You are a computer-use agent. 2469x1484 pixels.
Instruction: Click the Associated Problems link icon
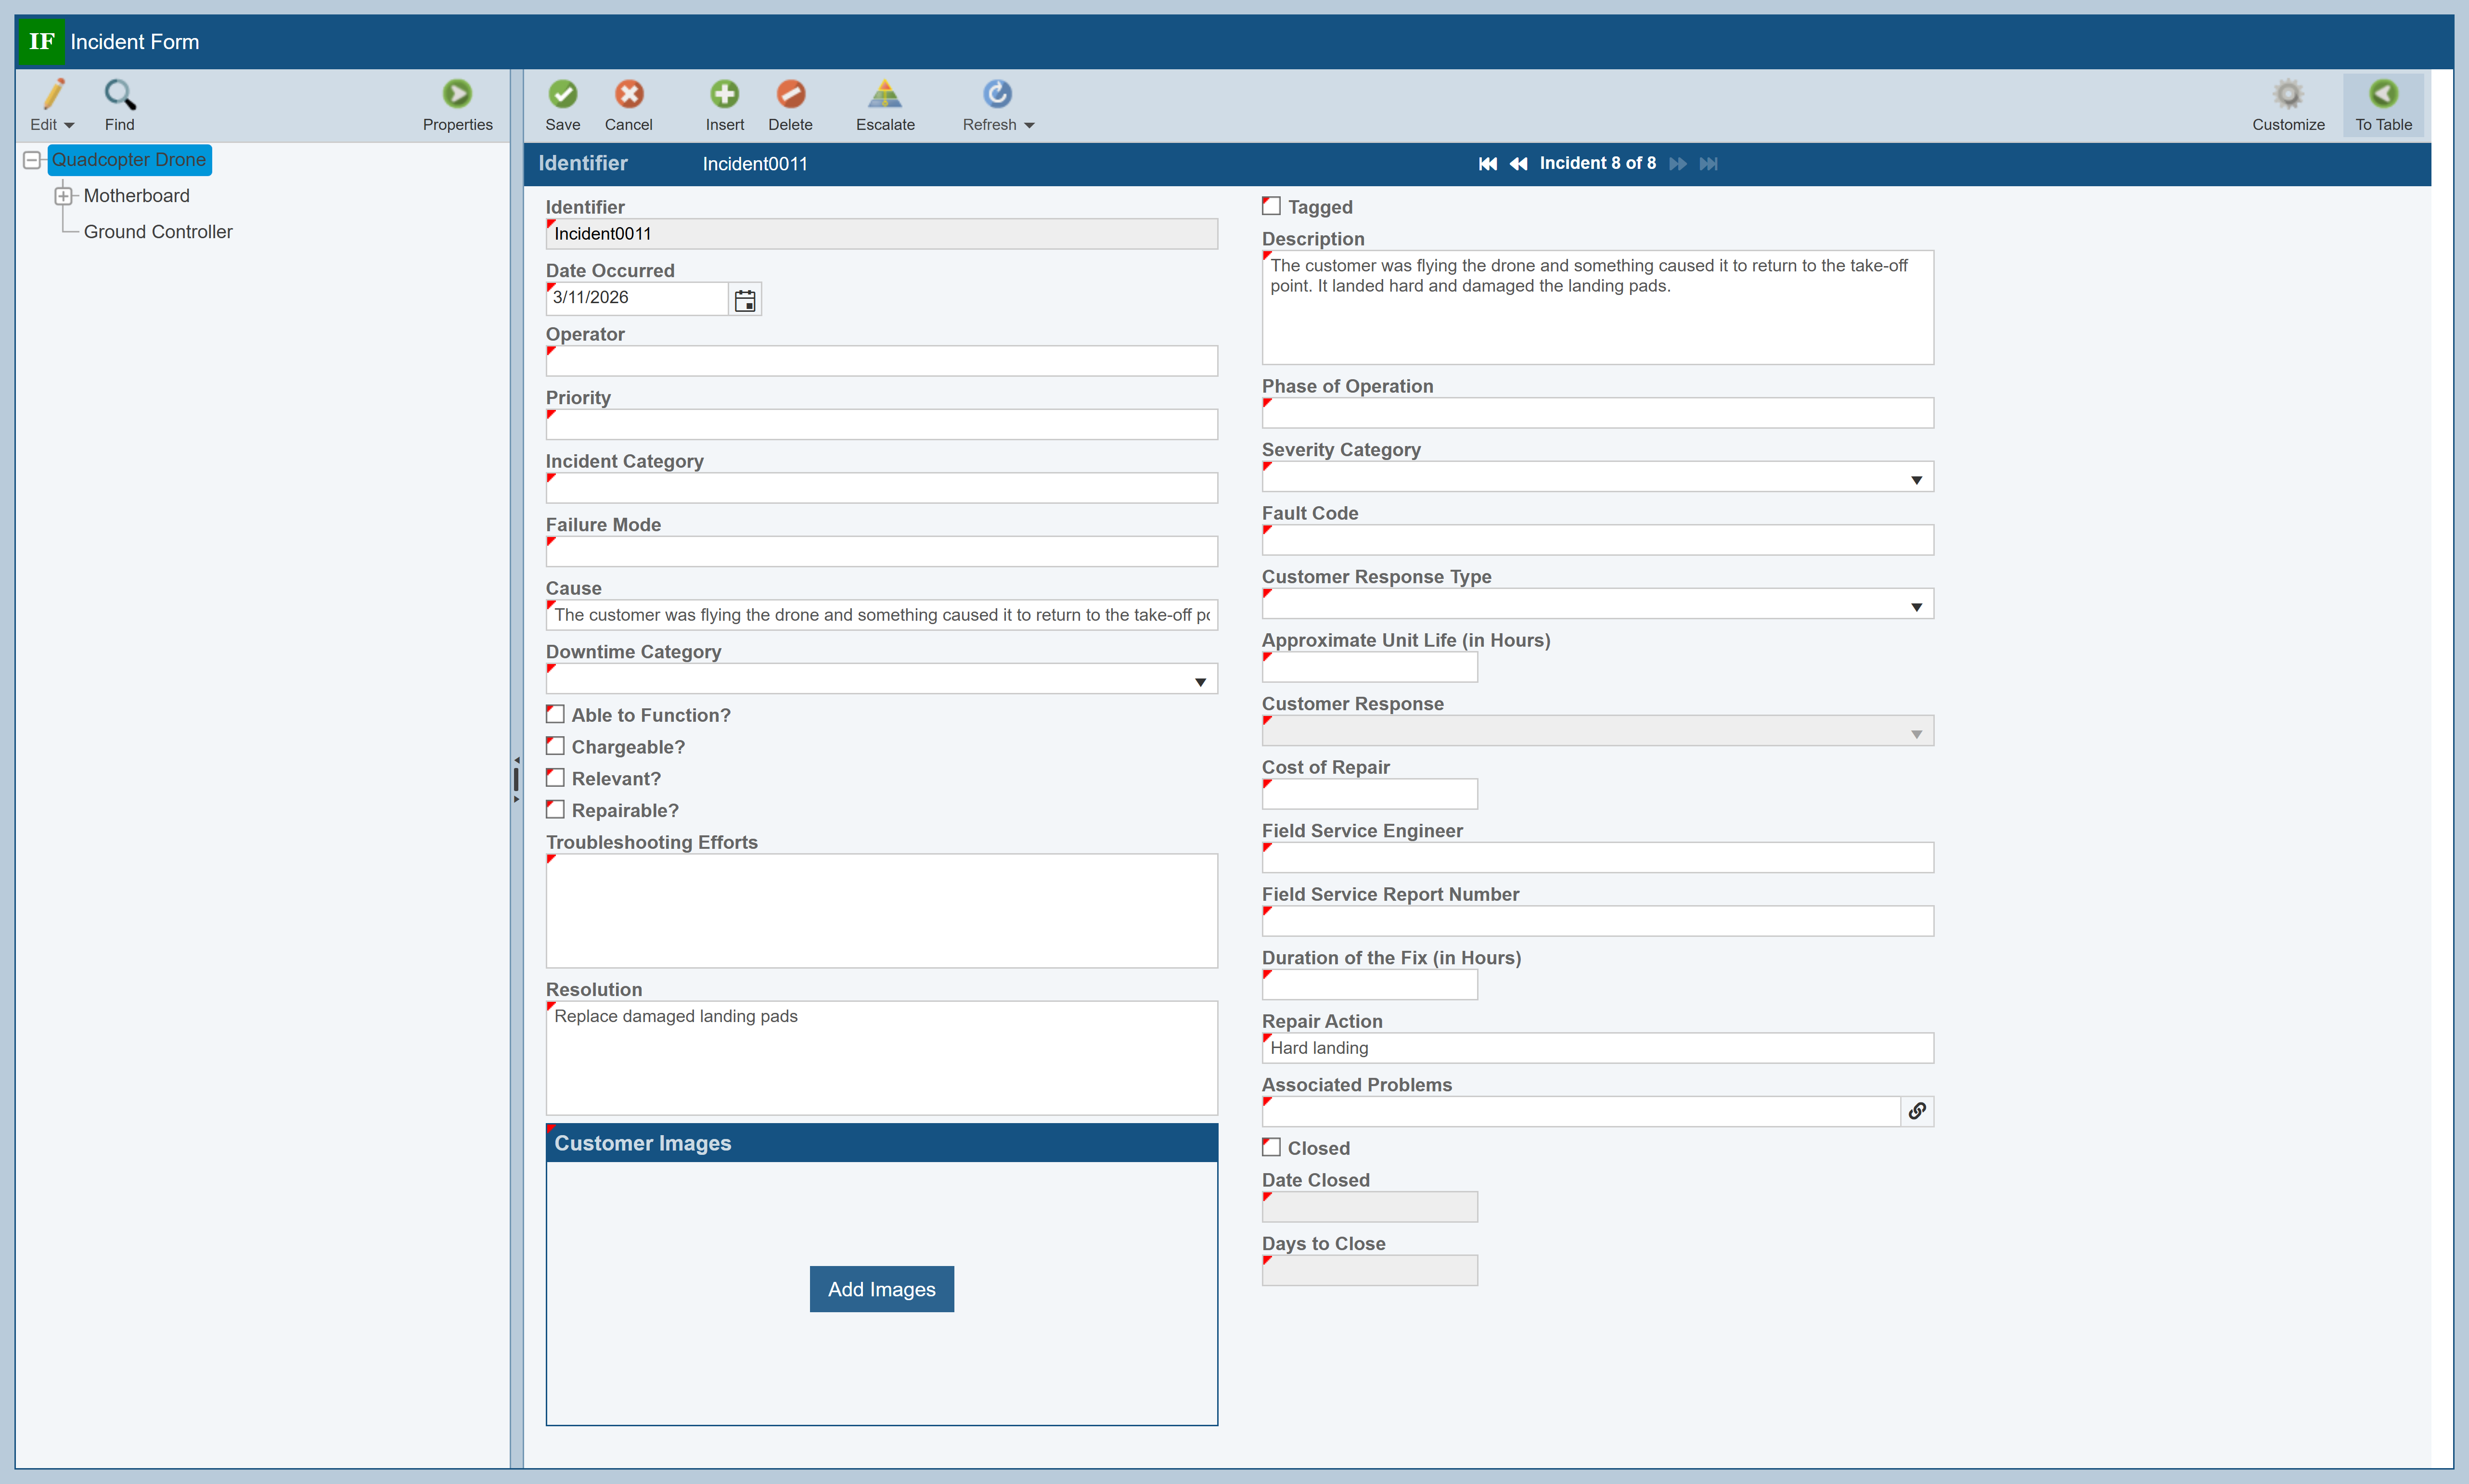point(1917,1111)
